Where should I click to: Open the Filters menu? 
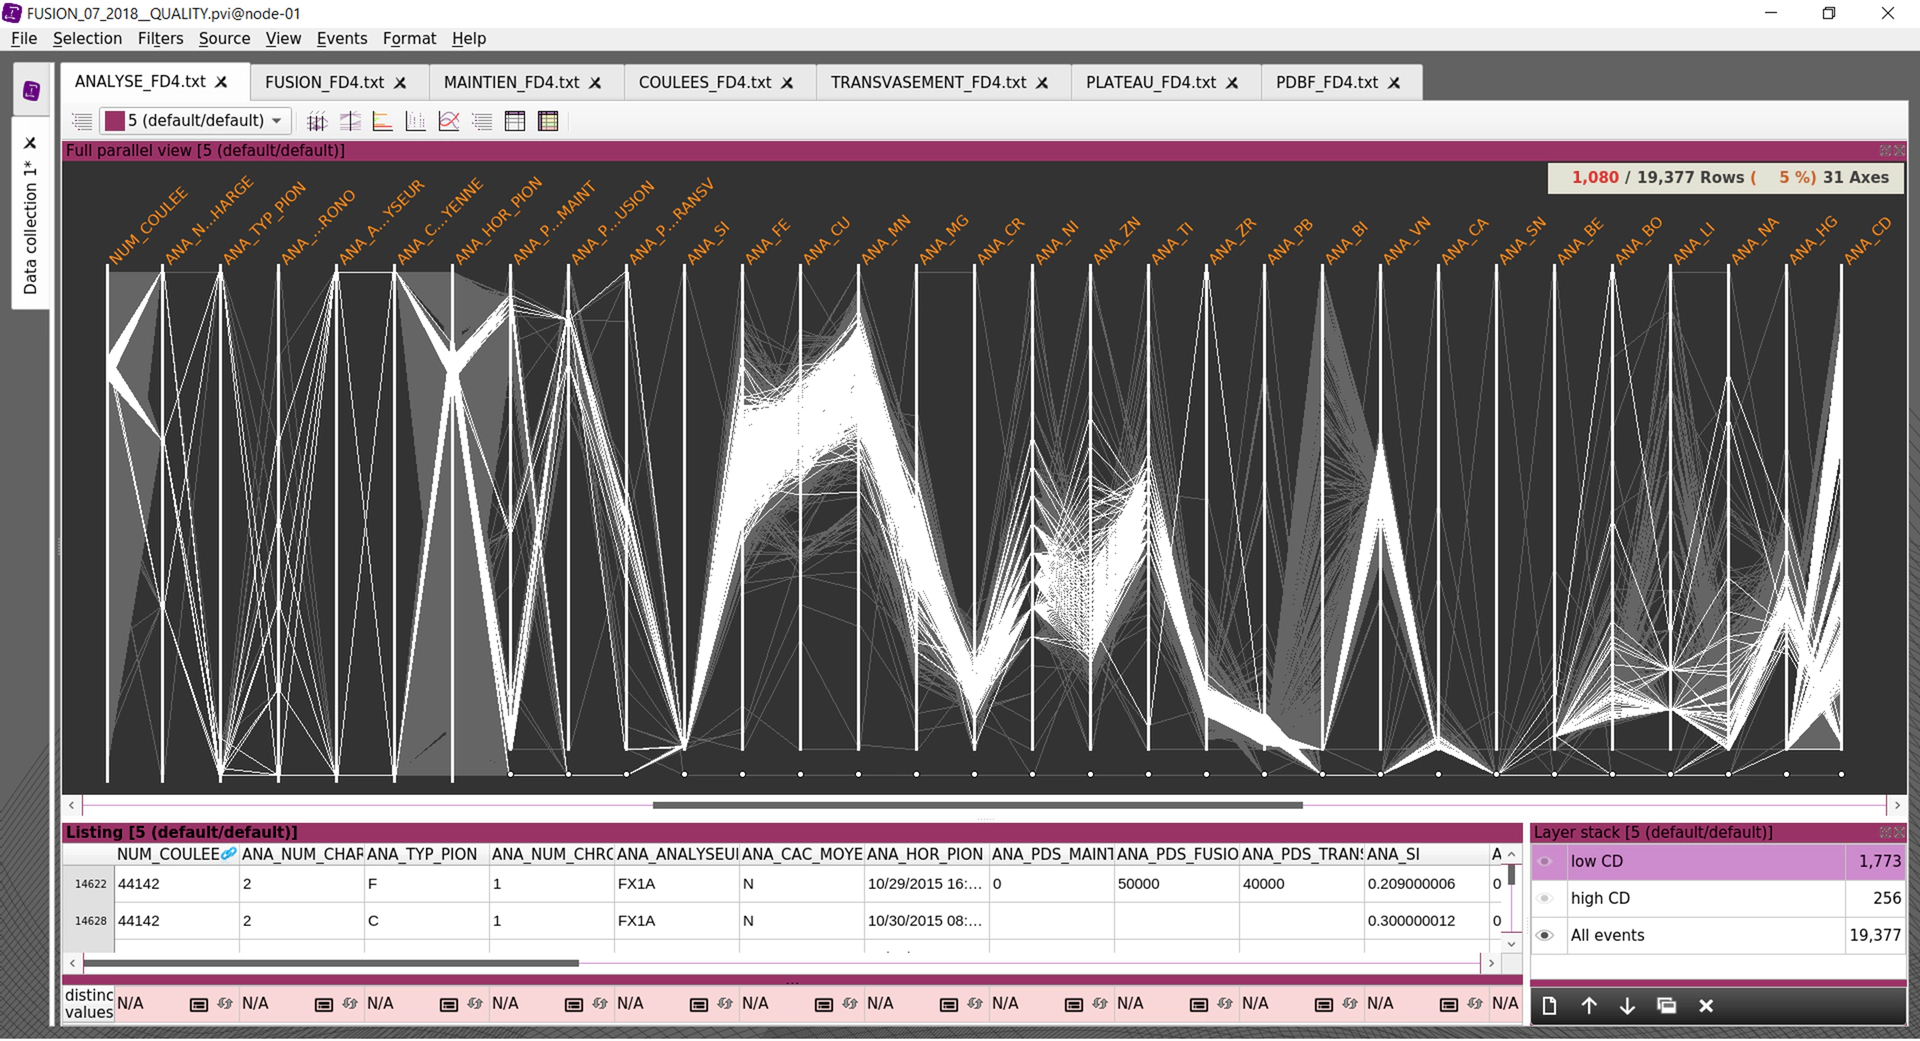[160, 38]
